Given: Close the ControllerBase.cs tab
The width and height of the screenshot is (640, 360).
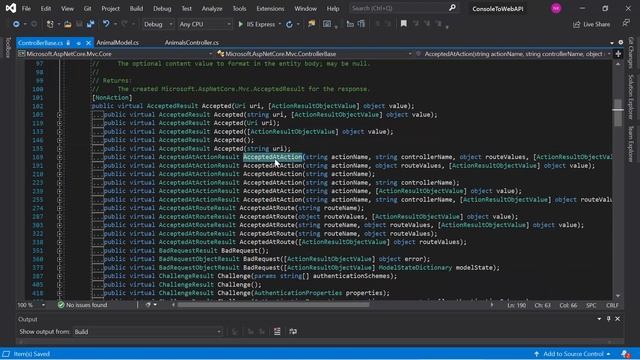Looking at the screenshot, I should pyautogui.click(x=88, y=42).
